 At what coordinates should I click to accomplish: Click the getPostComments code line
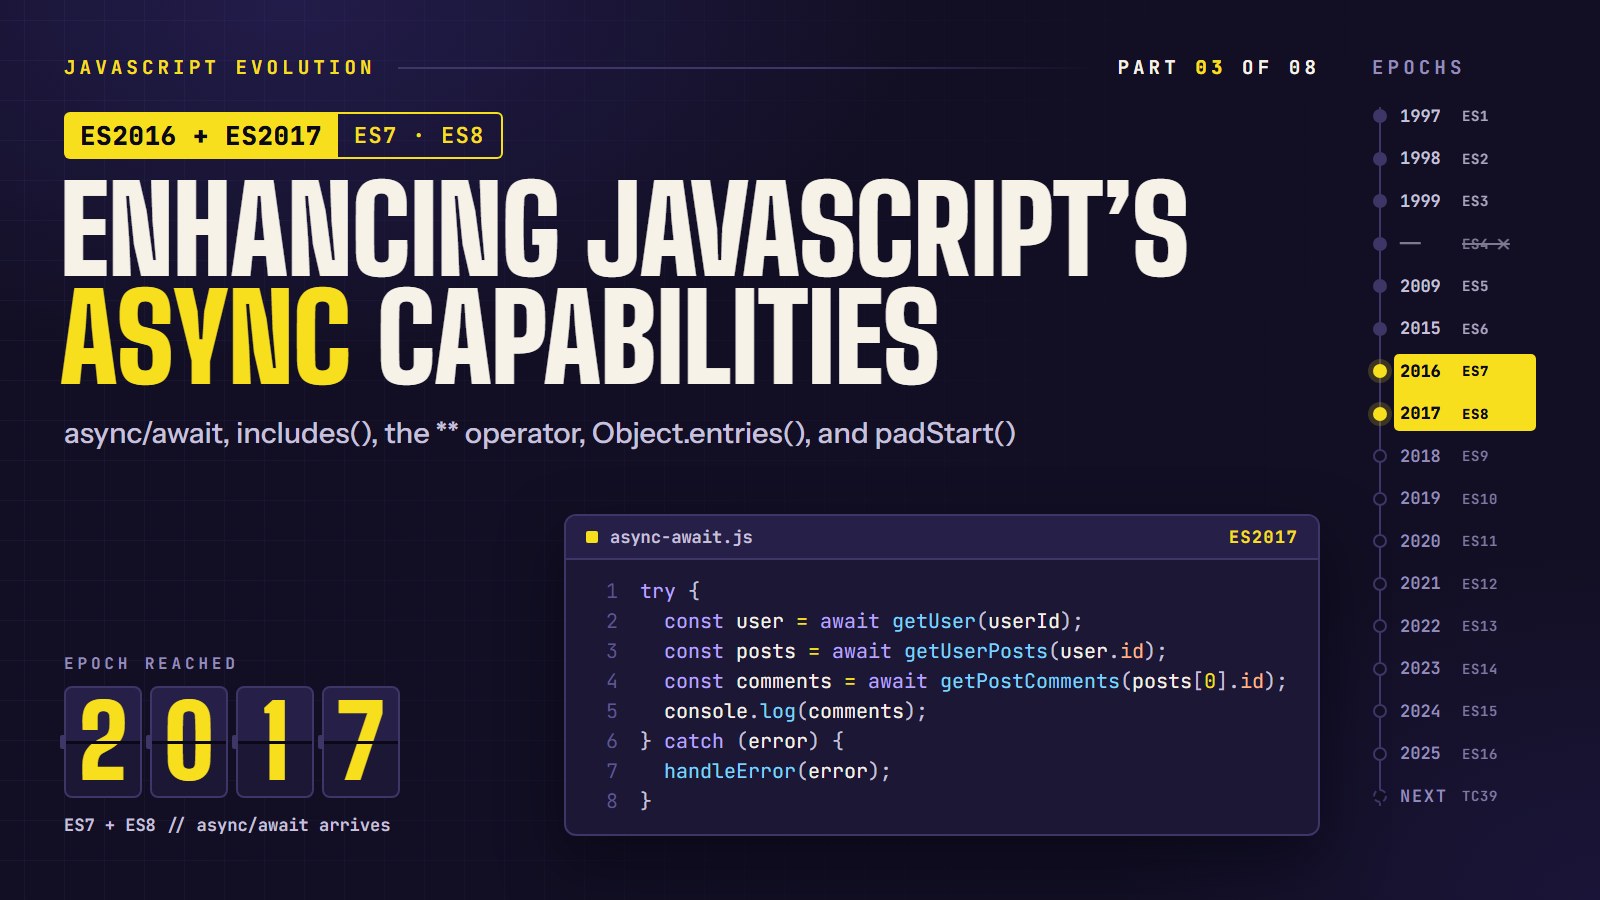coord(975,681)
